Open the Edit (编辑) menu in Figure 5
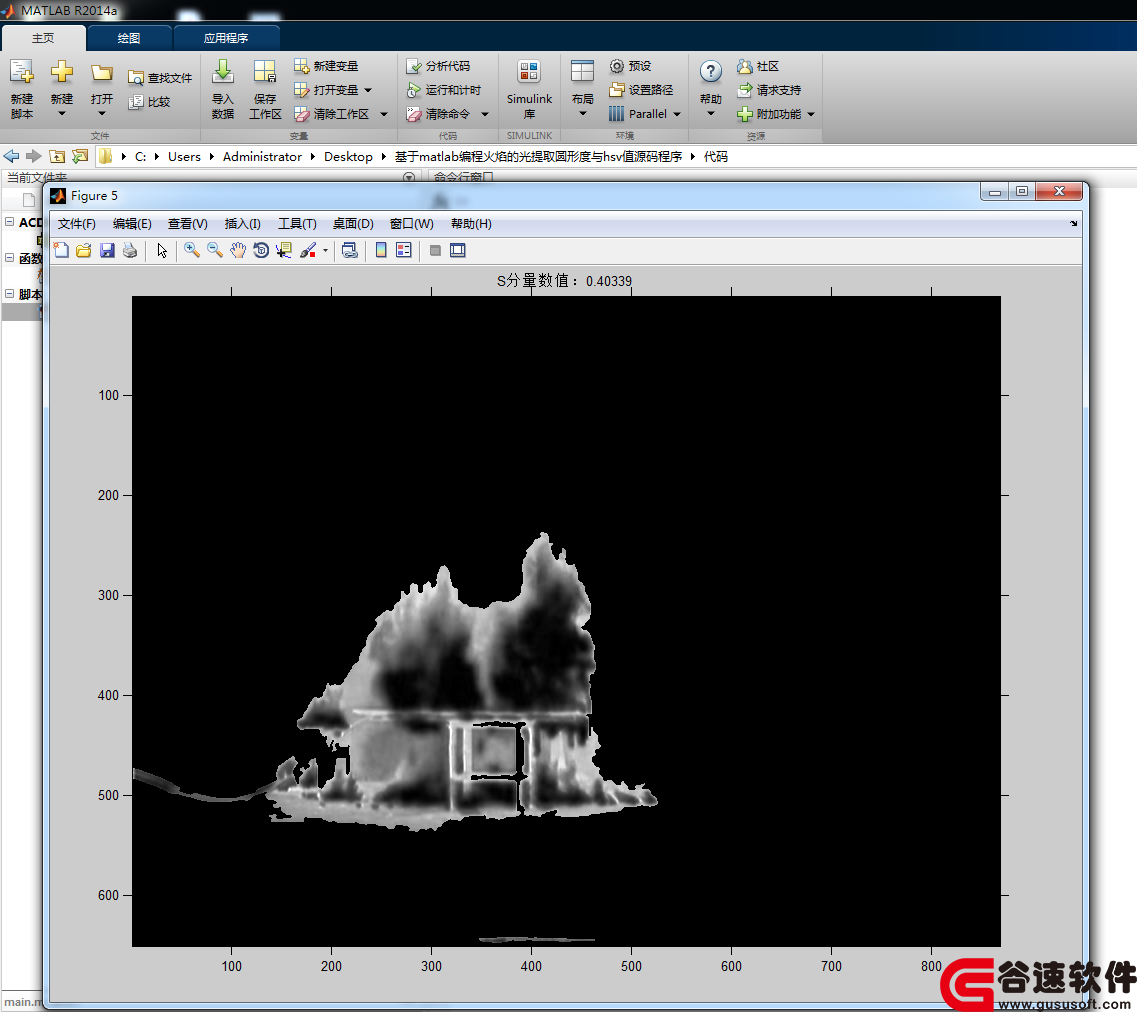This screenshot has width=1137, height=1012. point(132,224)
